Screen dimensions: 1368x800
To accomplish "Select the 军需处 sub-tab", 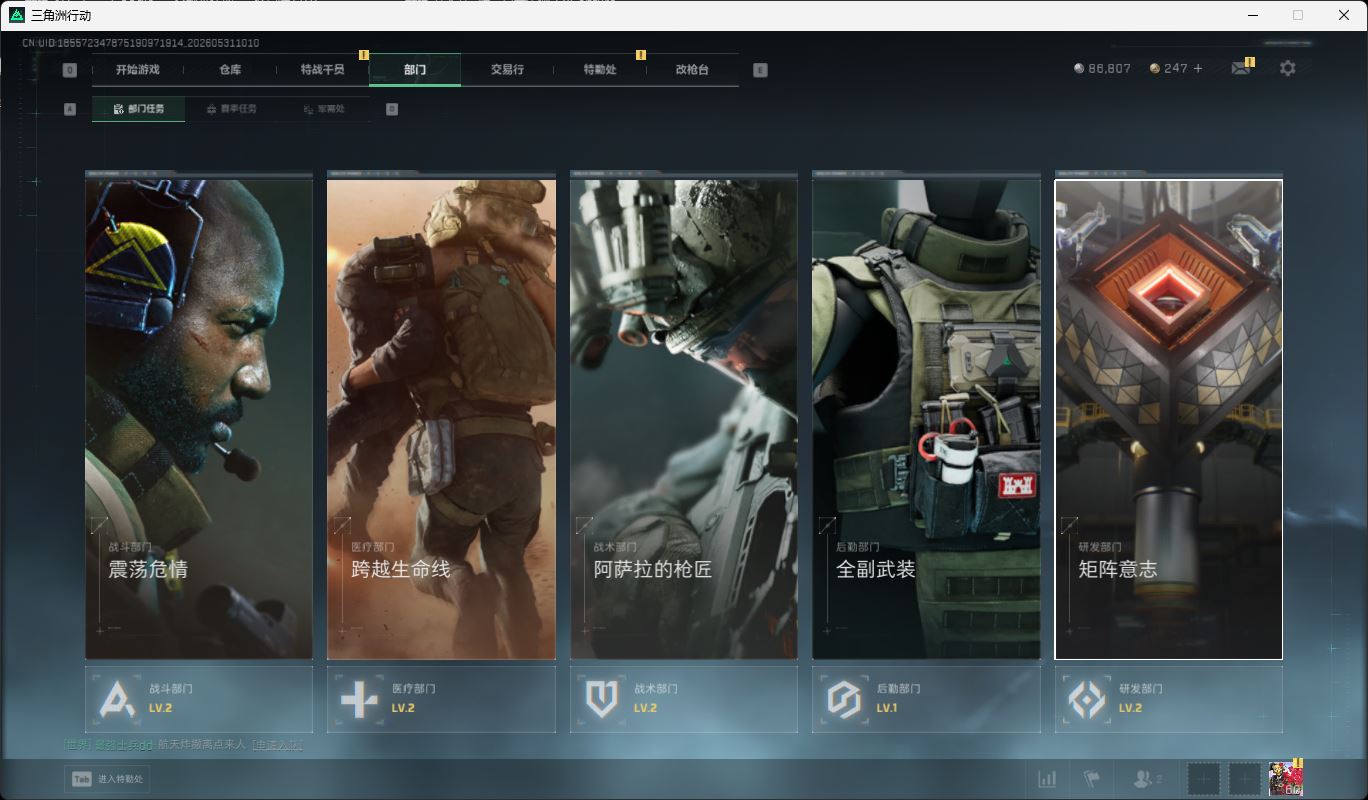I will (x=324, y=109).
